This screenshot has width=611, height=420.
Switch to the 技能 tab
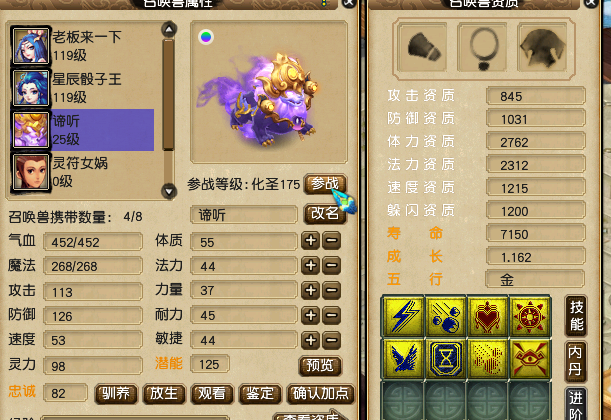pos(576,316)
